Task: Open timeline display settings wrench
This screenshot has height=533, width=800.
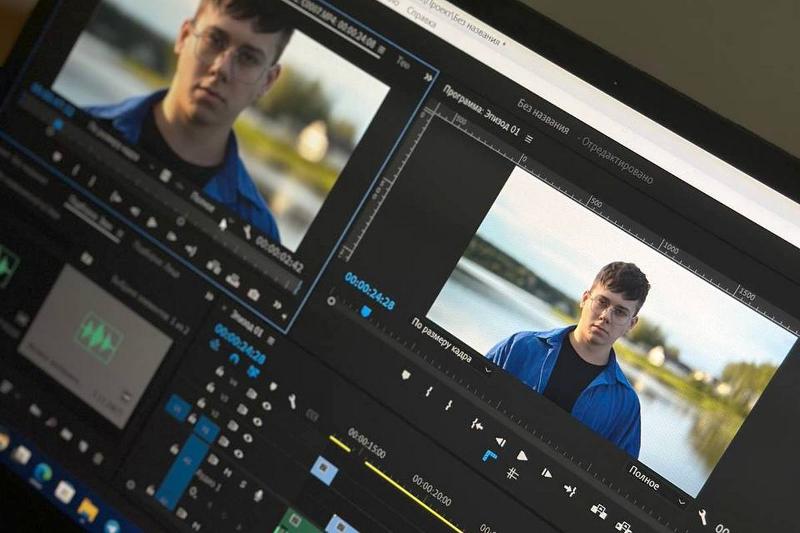Action: pos(292,401)
